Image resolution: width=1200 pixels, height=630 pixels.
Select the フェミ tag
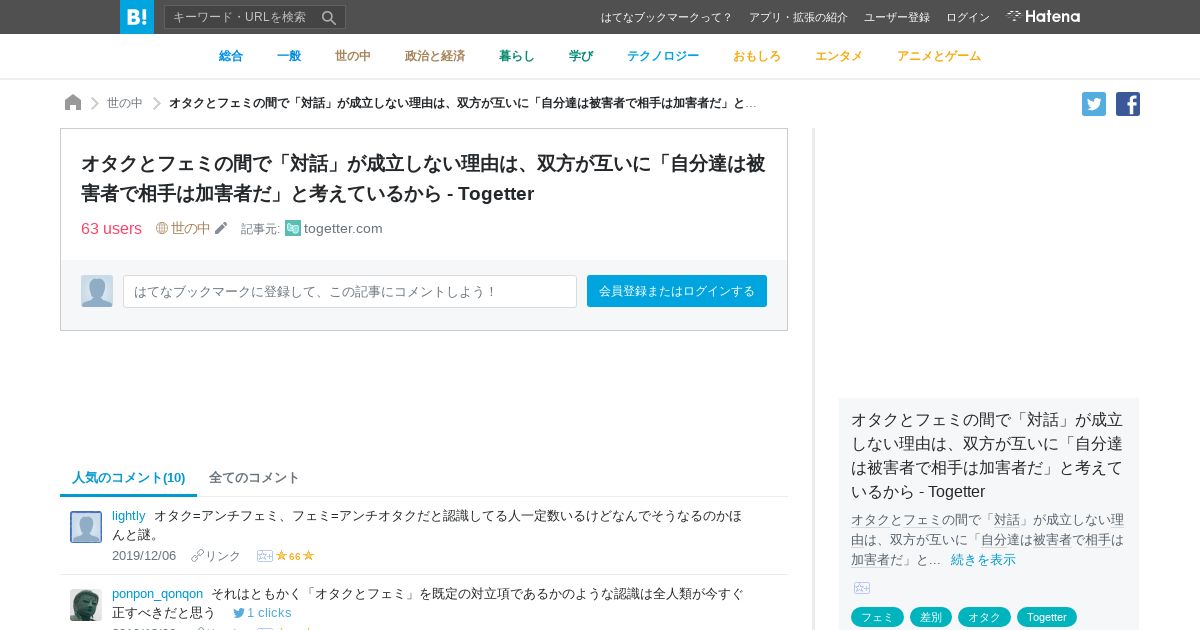pos(877,617)
